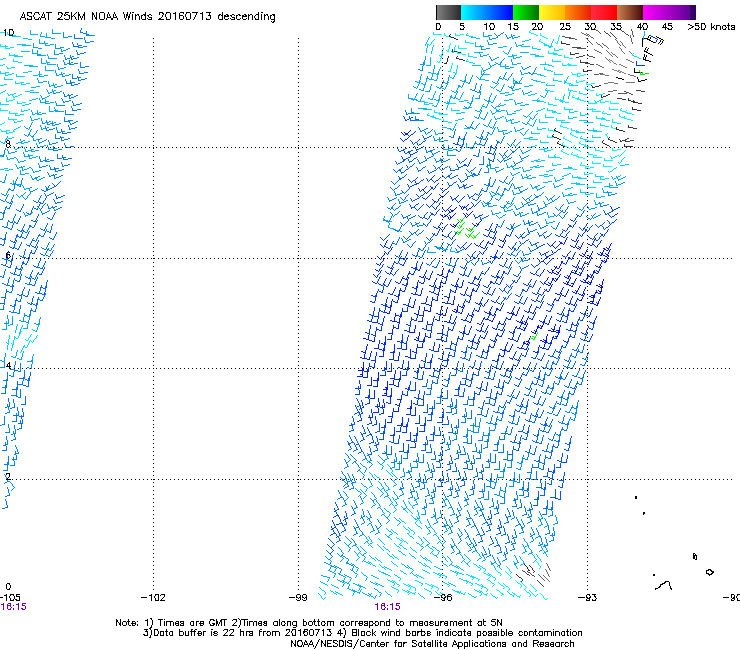Click the dark purple 45-50 knots swatch

pos(682,12)
